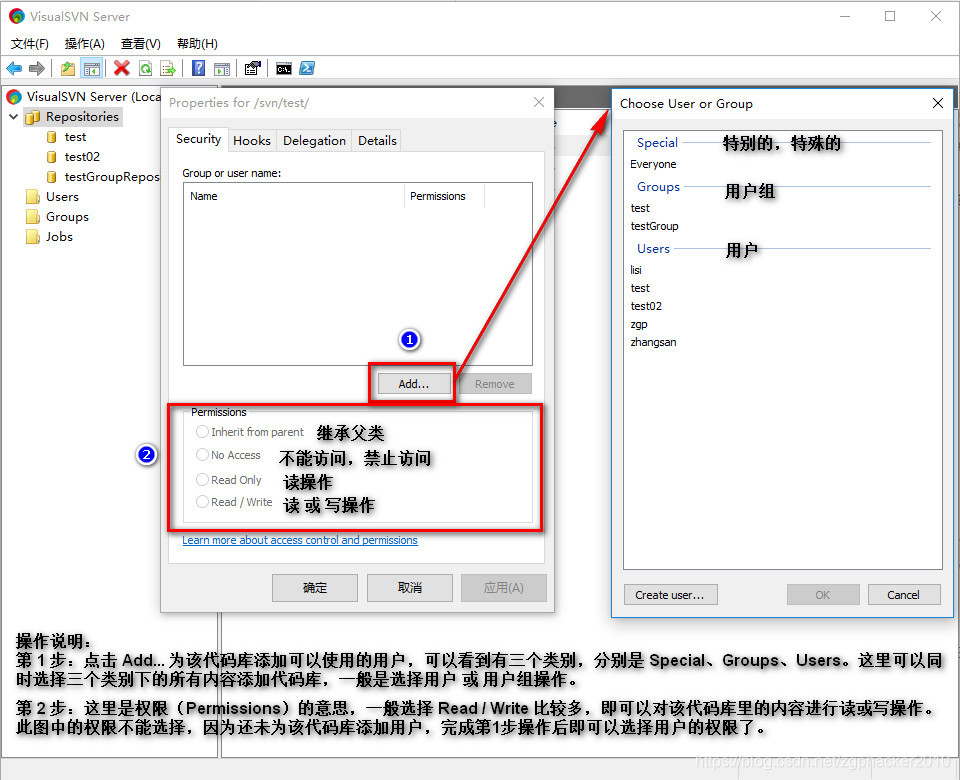The image size is (960, 780).
Task: Select the Users folder in the tree
Action: (53, 197)
